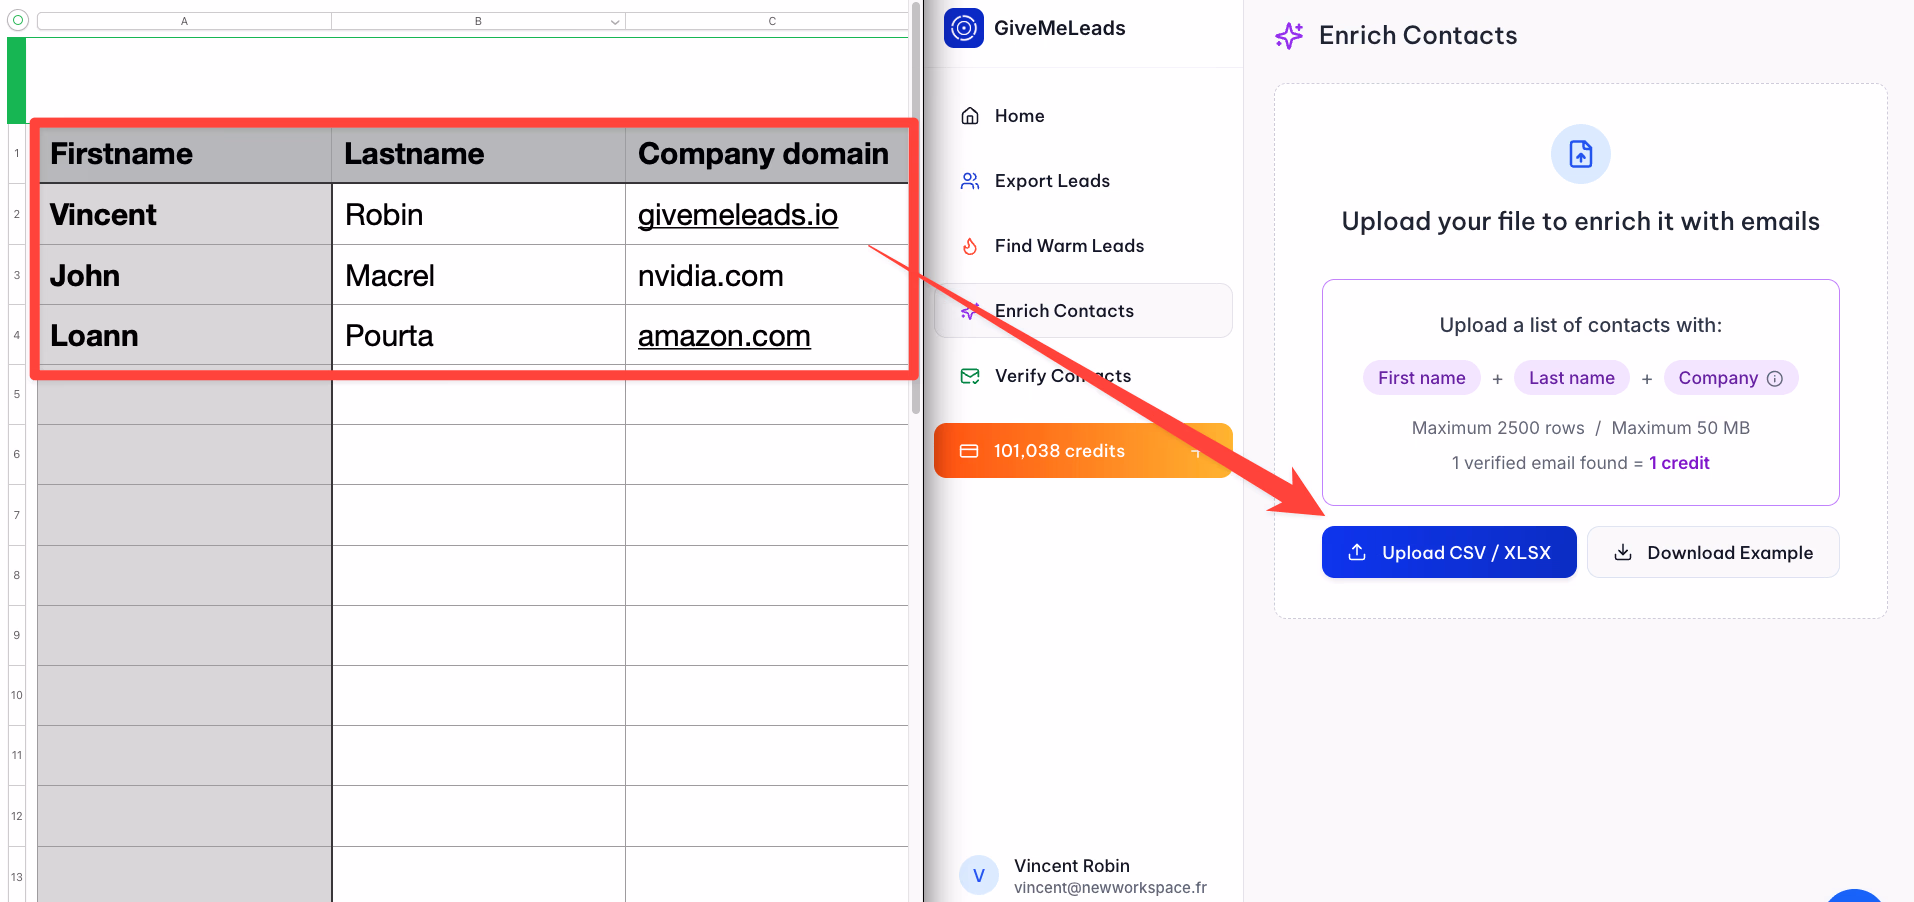Screen dimensions: 1914x902
Task: Select the Loann cell
Action: 184,335
